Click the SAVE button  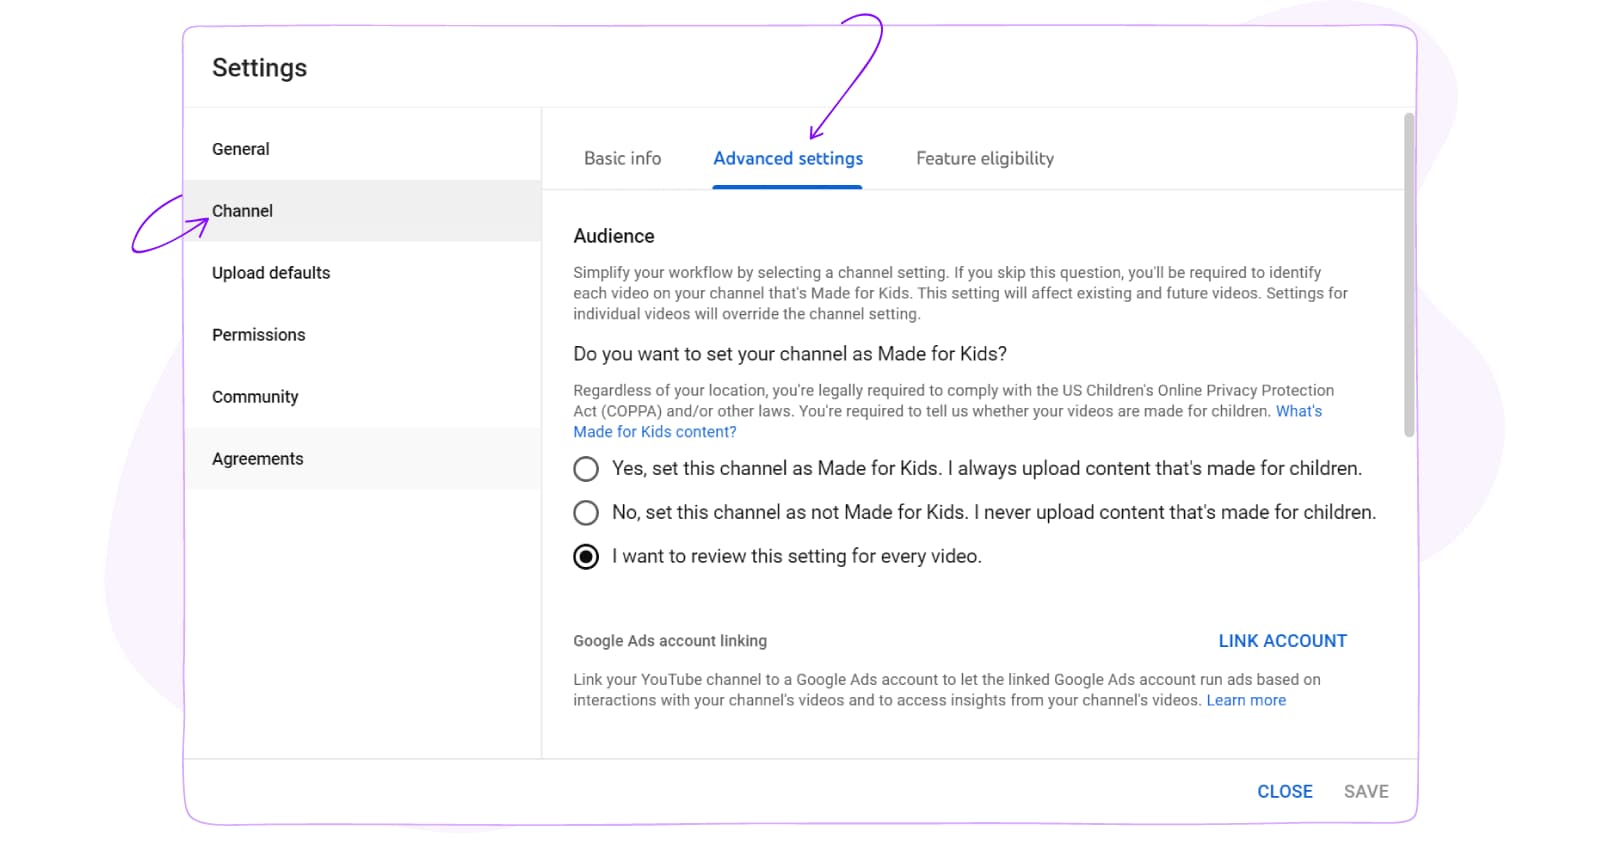pyautogui.click(x=1366, y=791)
